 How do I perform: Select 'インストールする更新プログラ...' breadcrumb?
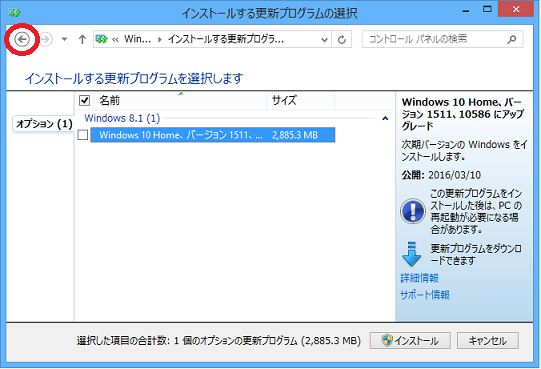[x=226, y=39]
